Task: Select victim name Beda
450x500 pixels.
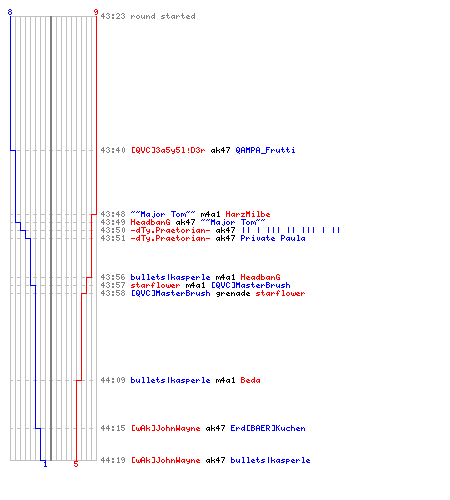Action: point(250,380)
